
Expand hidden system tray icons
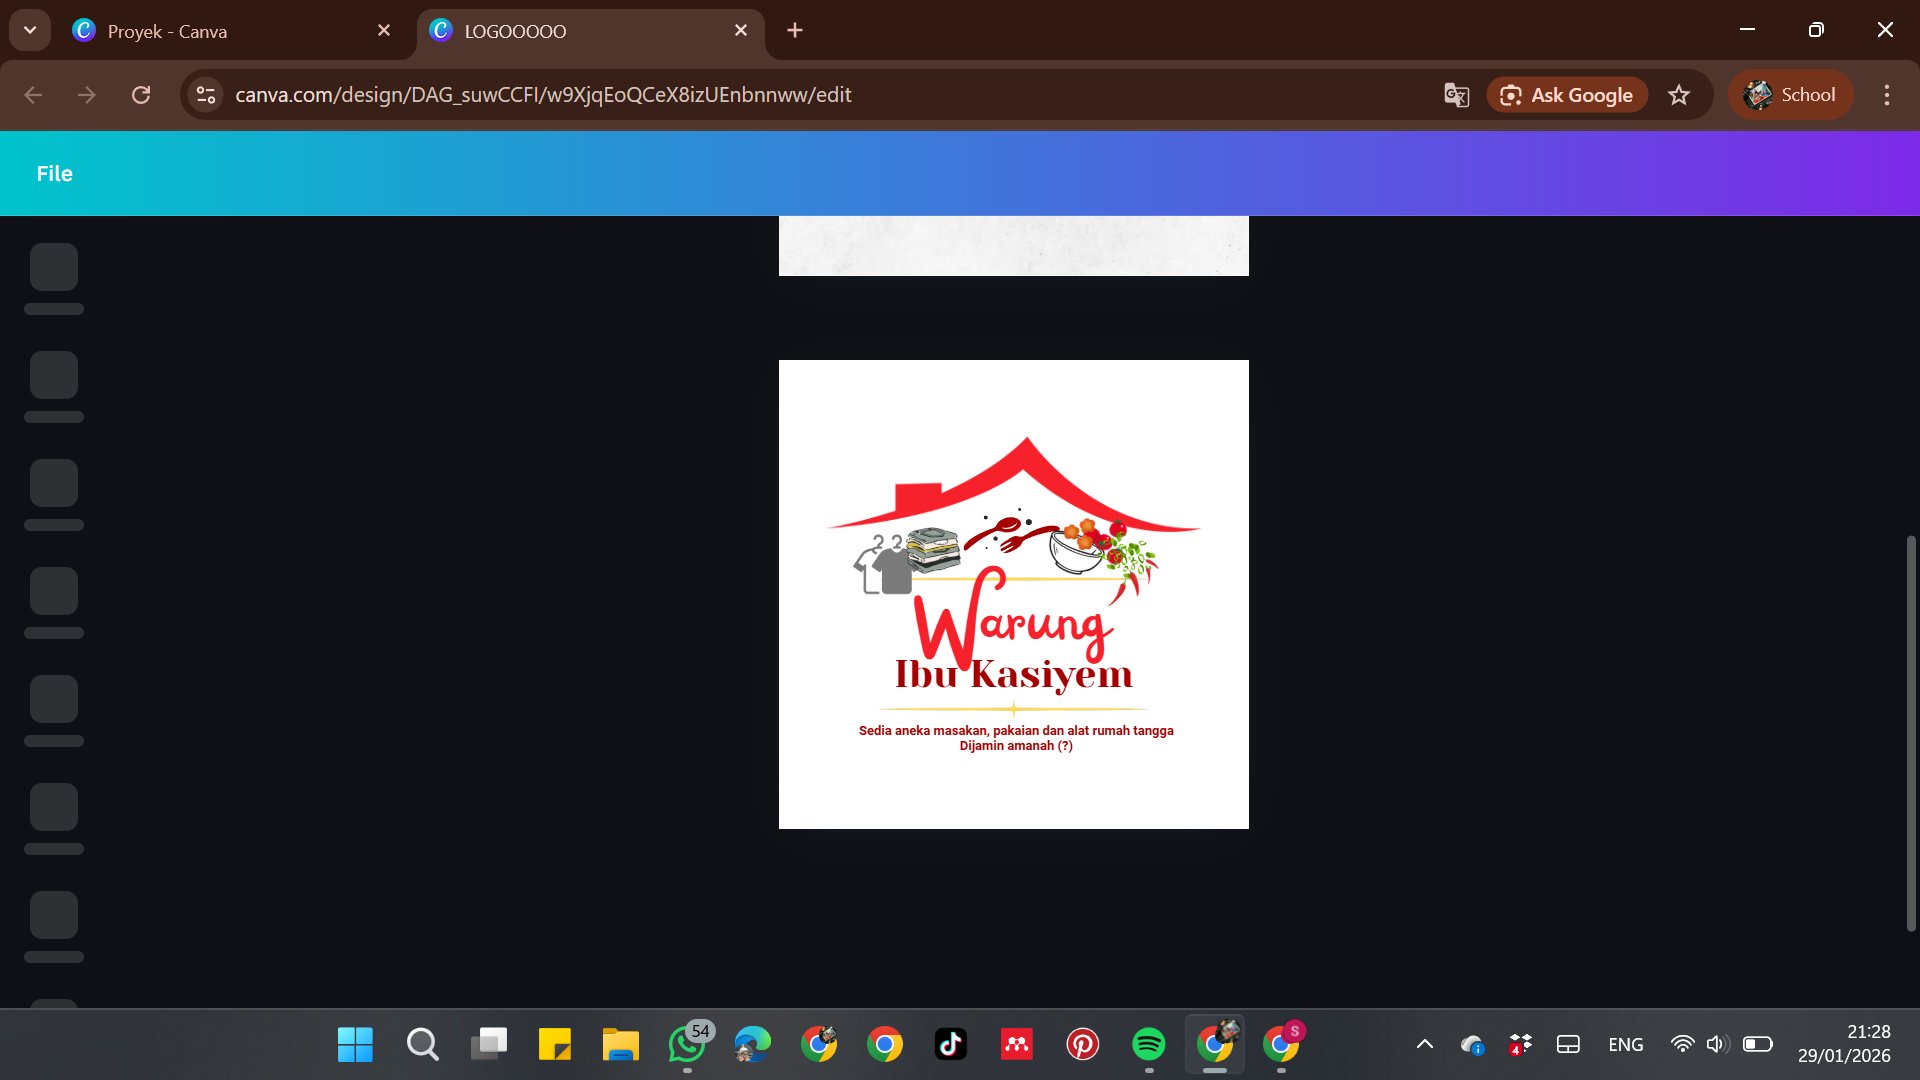1424,1044
